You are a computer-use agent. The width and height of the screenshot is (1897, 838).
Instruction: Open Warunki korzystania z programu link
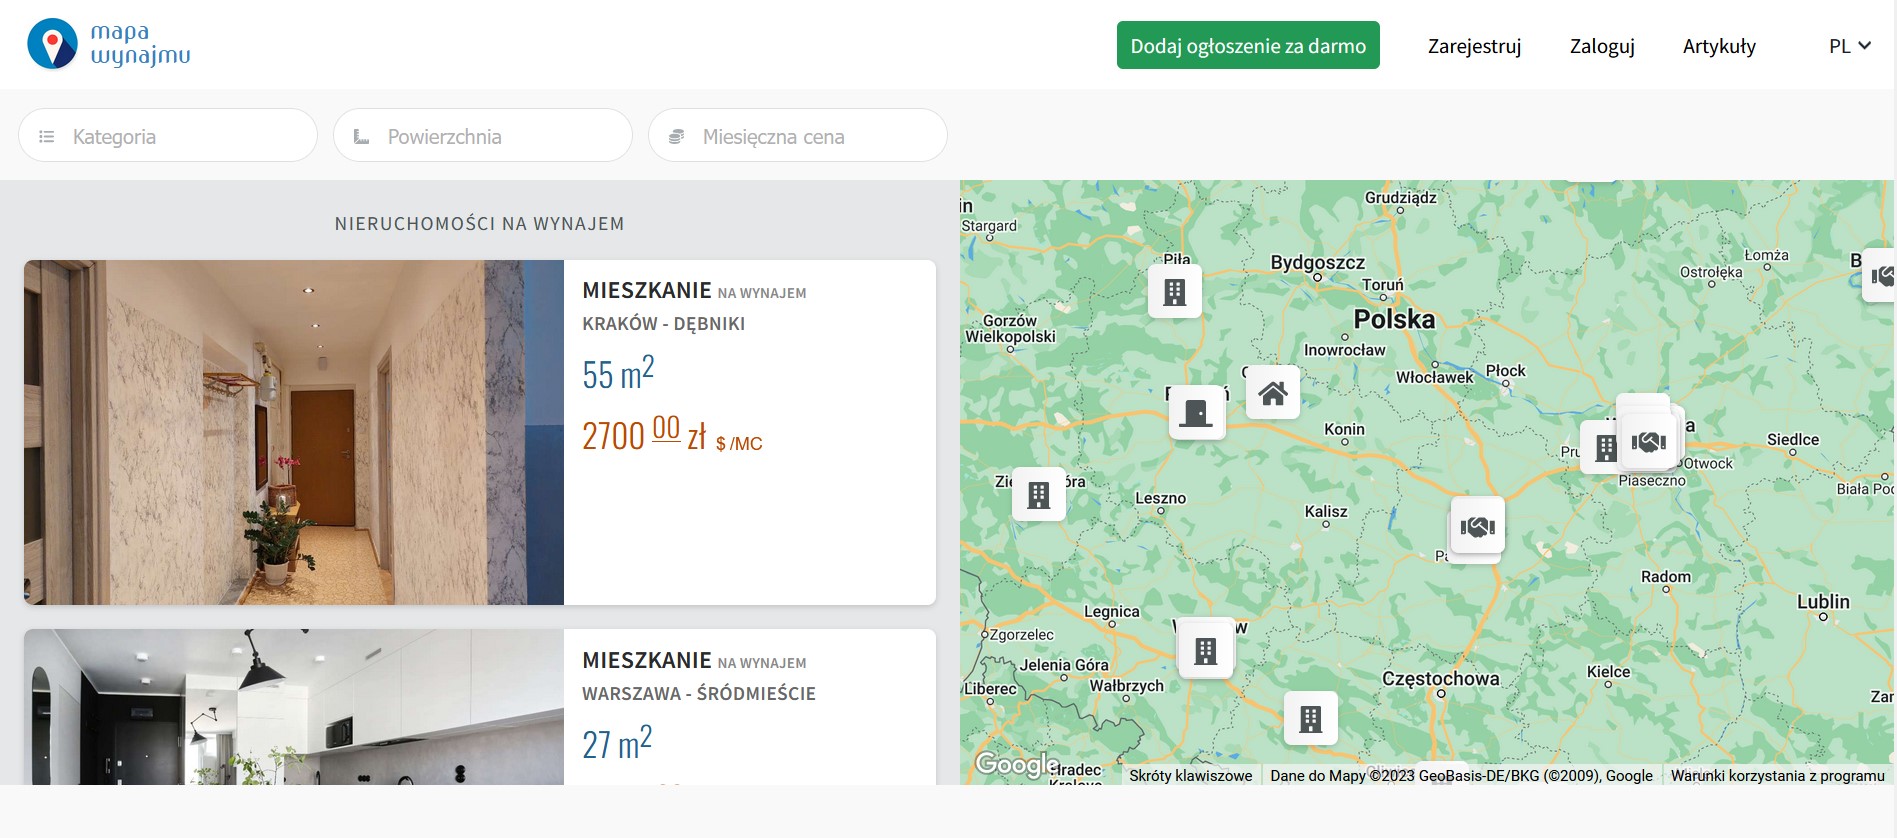(1777, 775)
